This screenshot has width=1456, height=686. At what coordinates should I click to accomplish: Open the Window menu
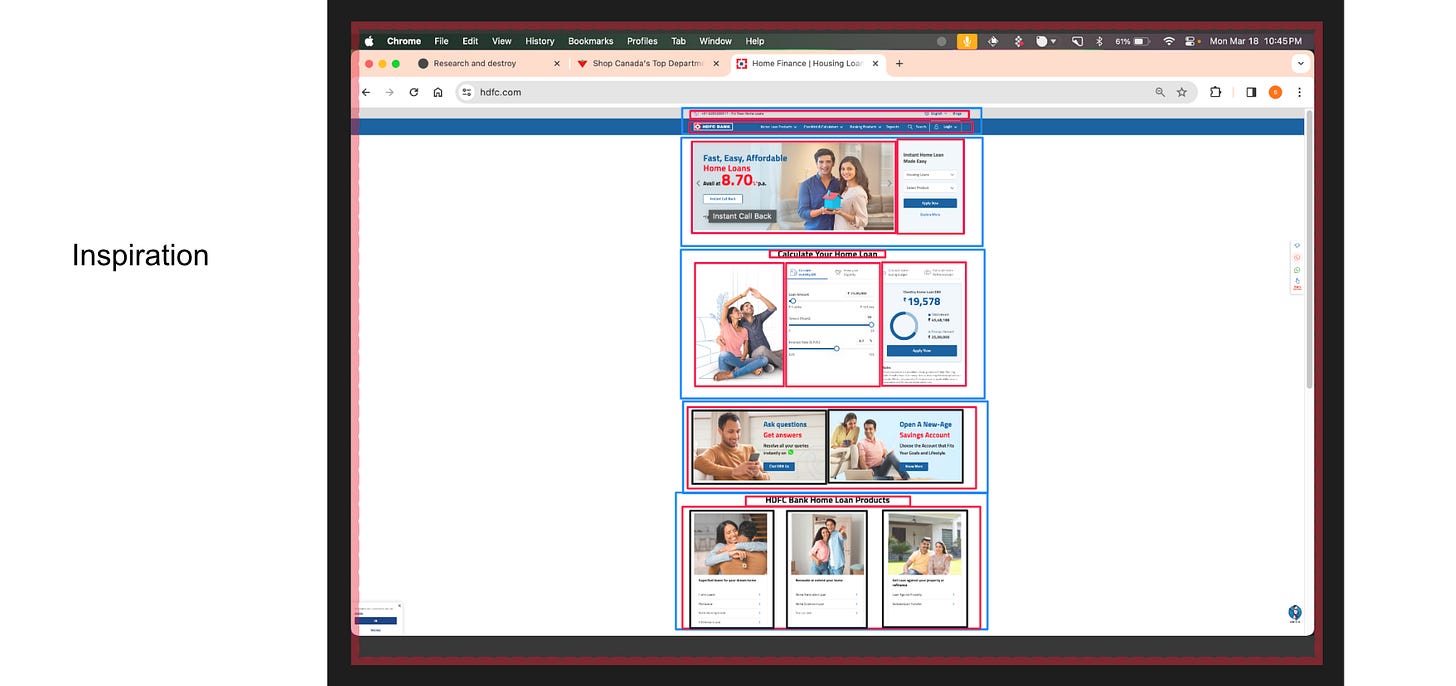click(715, 41)
